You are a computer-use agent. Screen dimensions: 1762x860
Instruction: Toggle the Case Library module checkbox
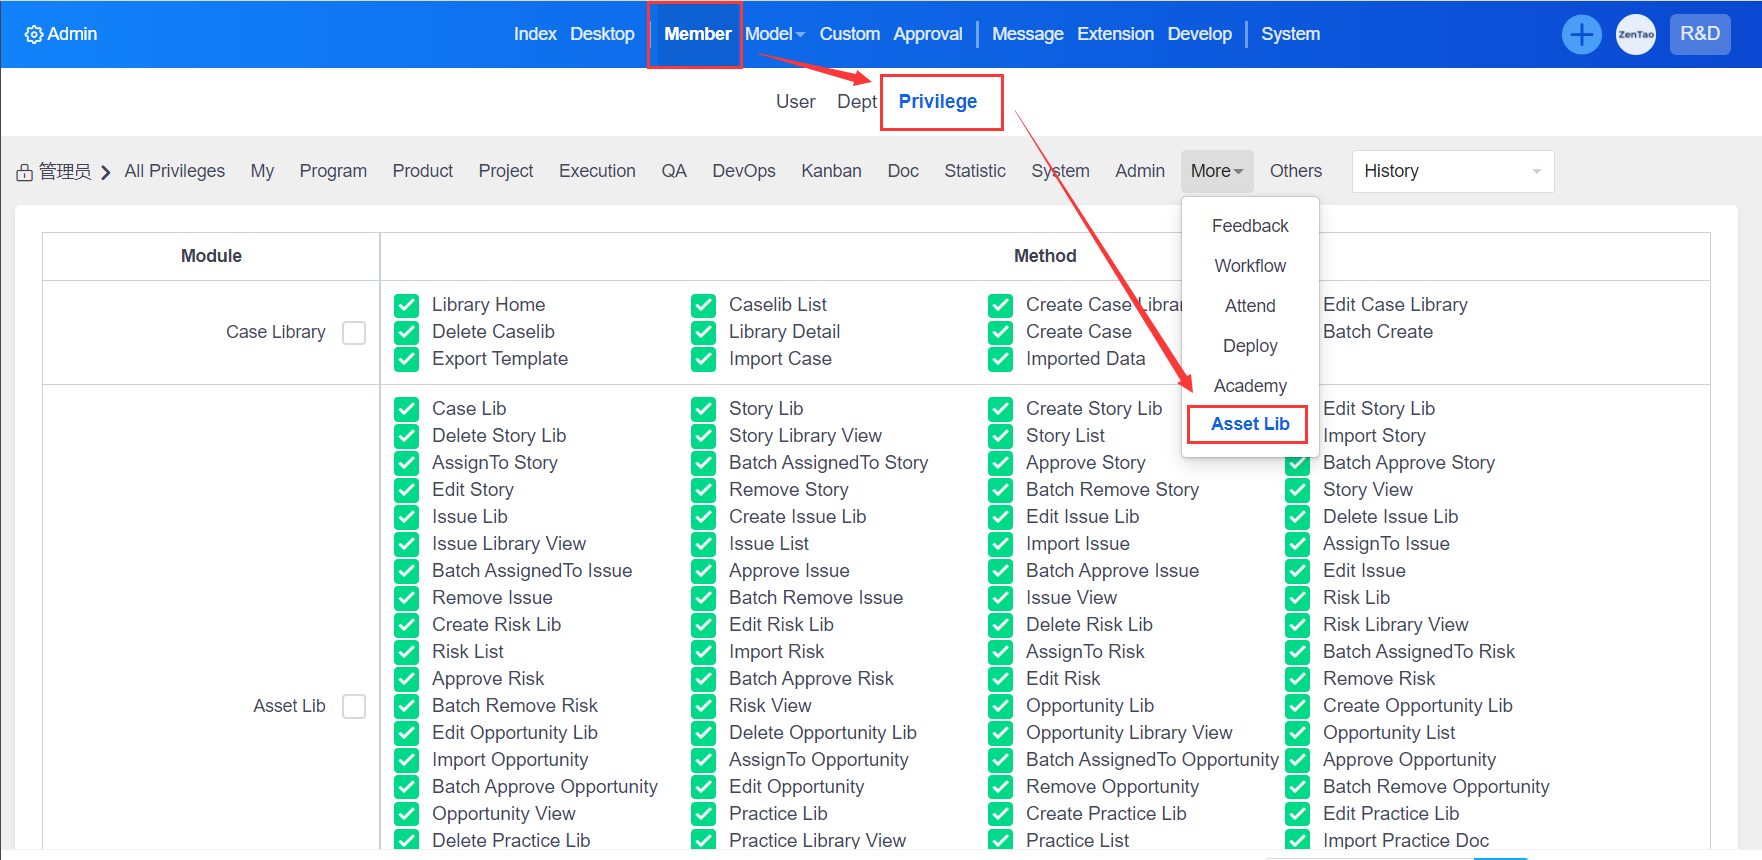(354, 332)
